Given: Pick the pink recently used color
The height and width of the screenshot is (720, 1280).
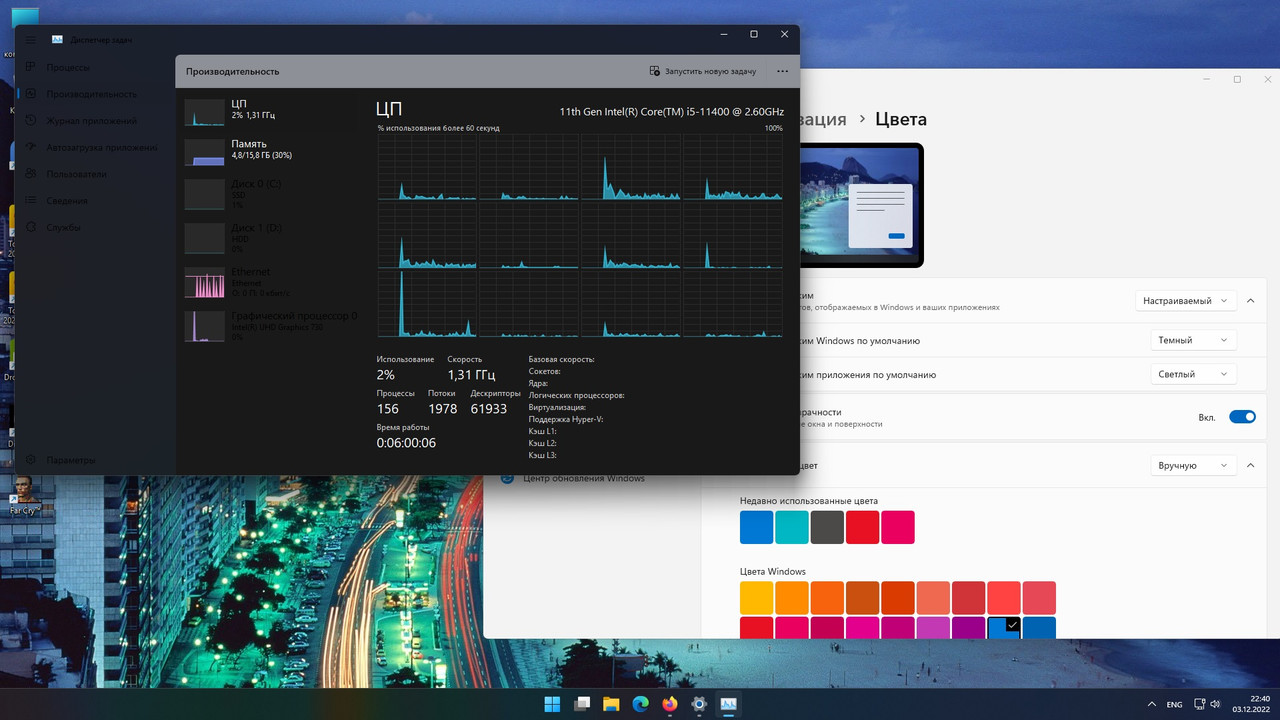Looking at the screenshot, I should [x=898, y=527].
